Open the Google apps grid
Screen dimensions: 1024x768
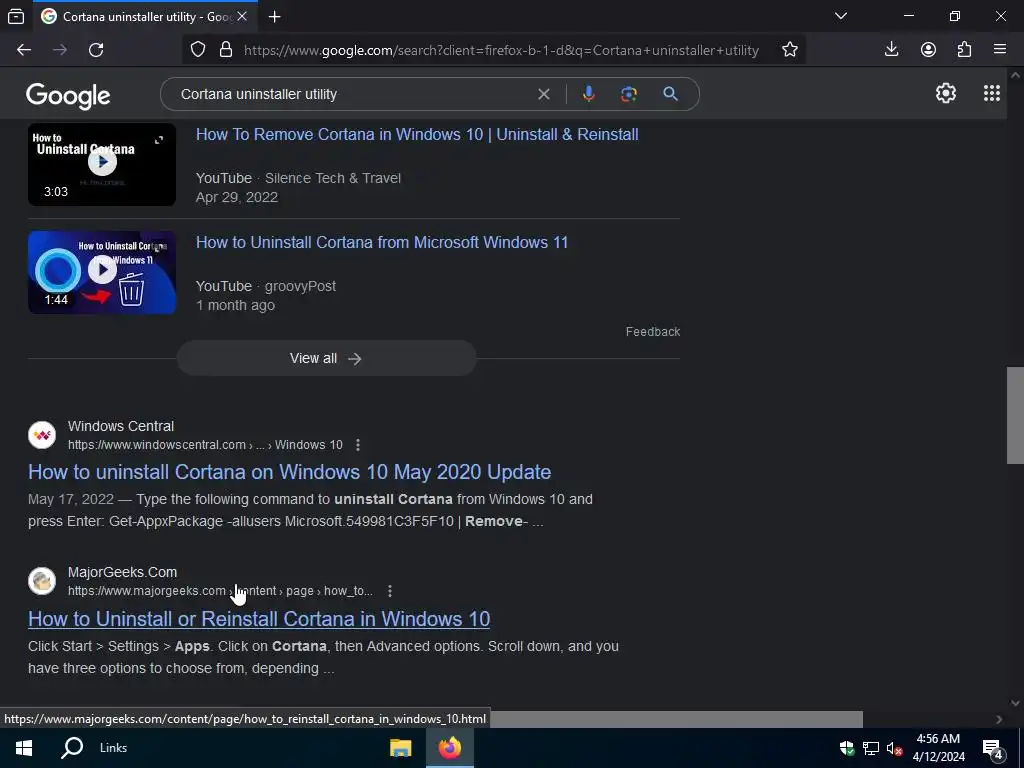click(x=991, y=93)
